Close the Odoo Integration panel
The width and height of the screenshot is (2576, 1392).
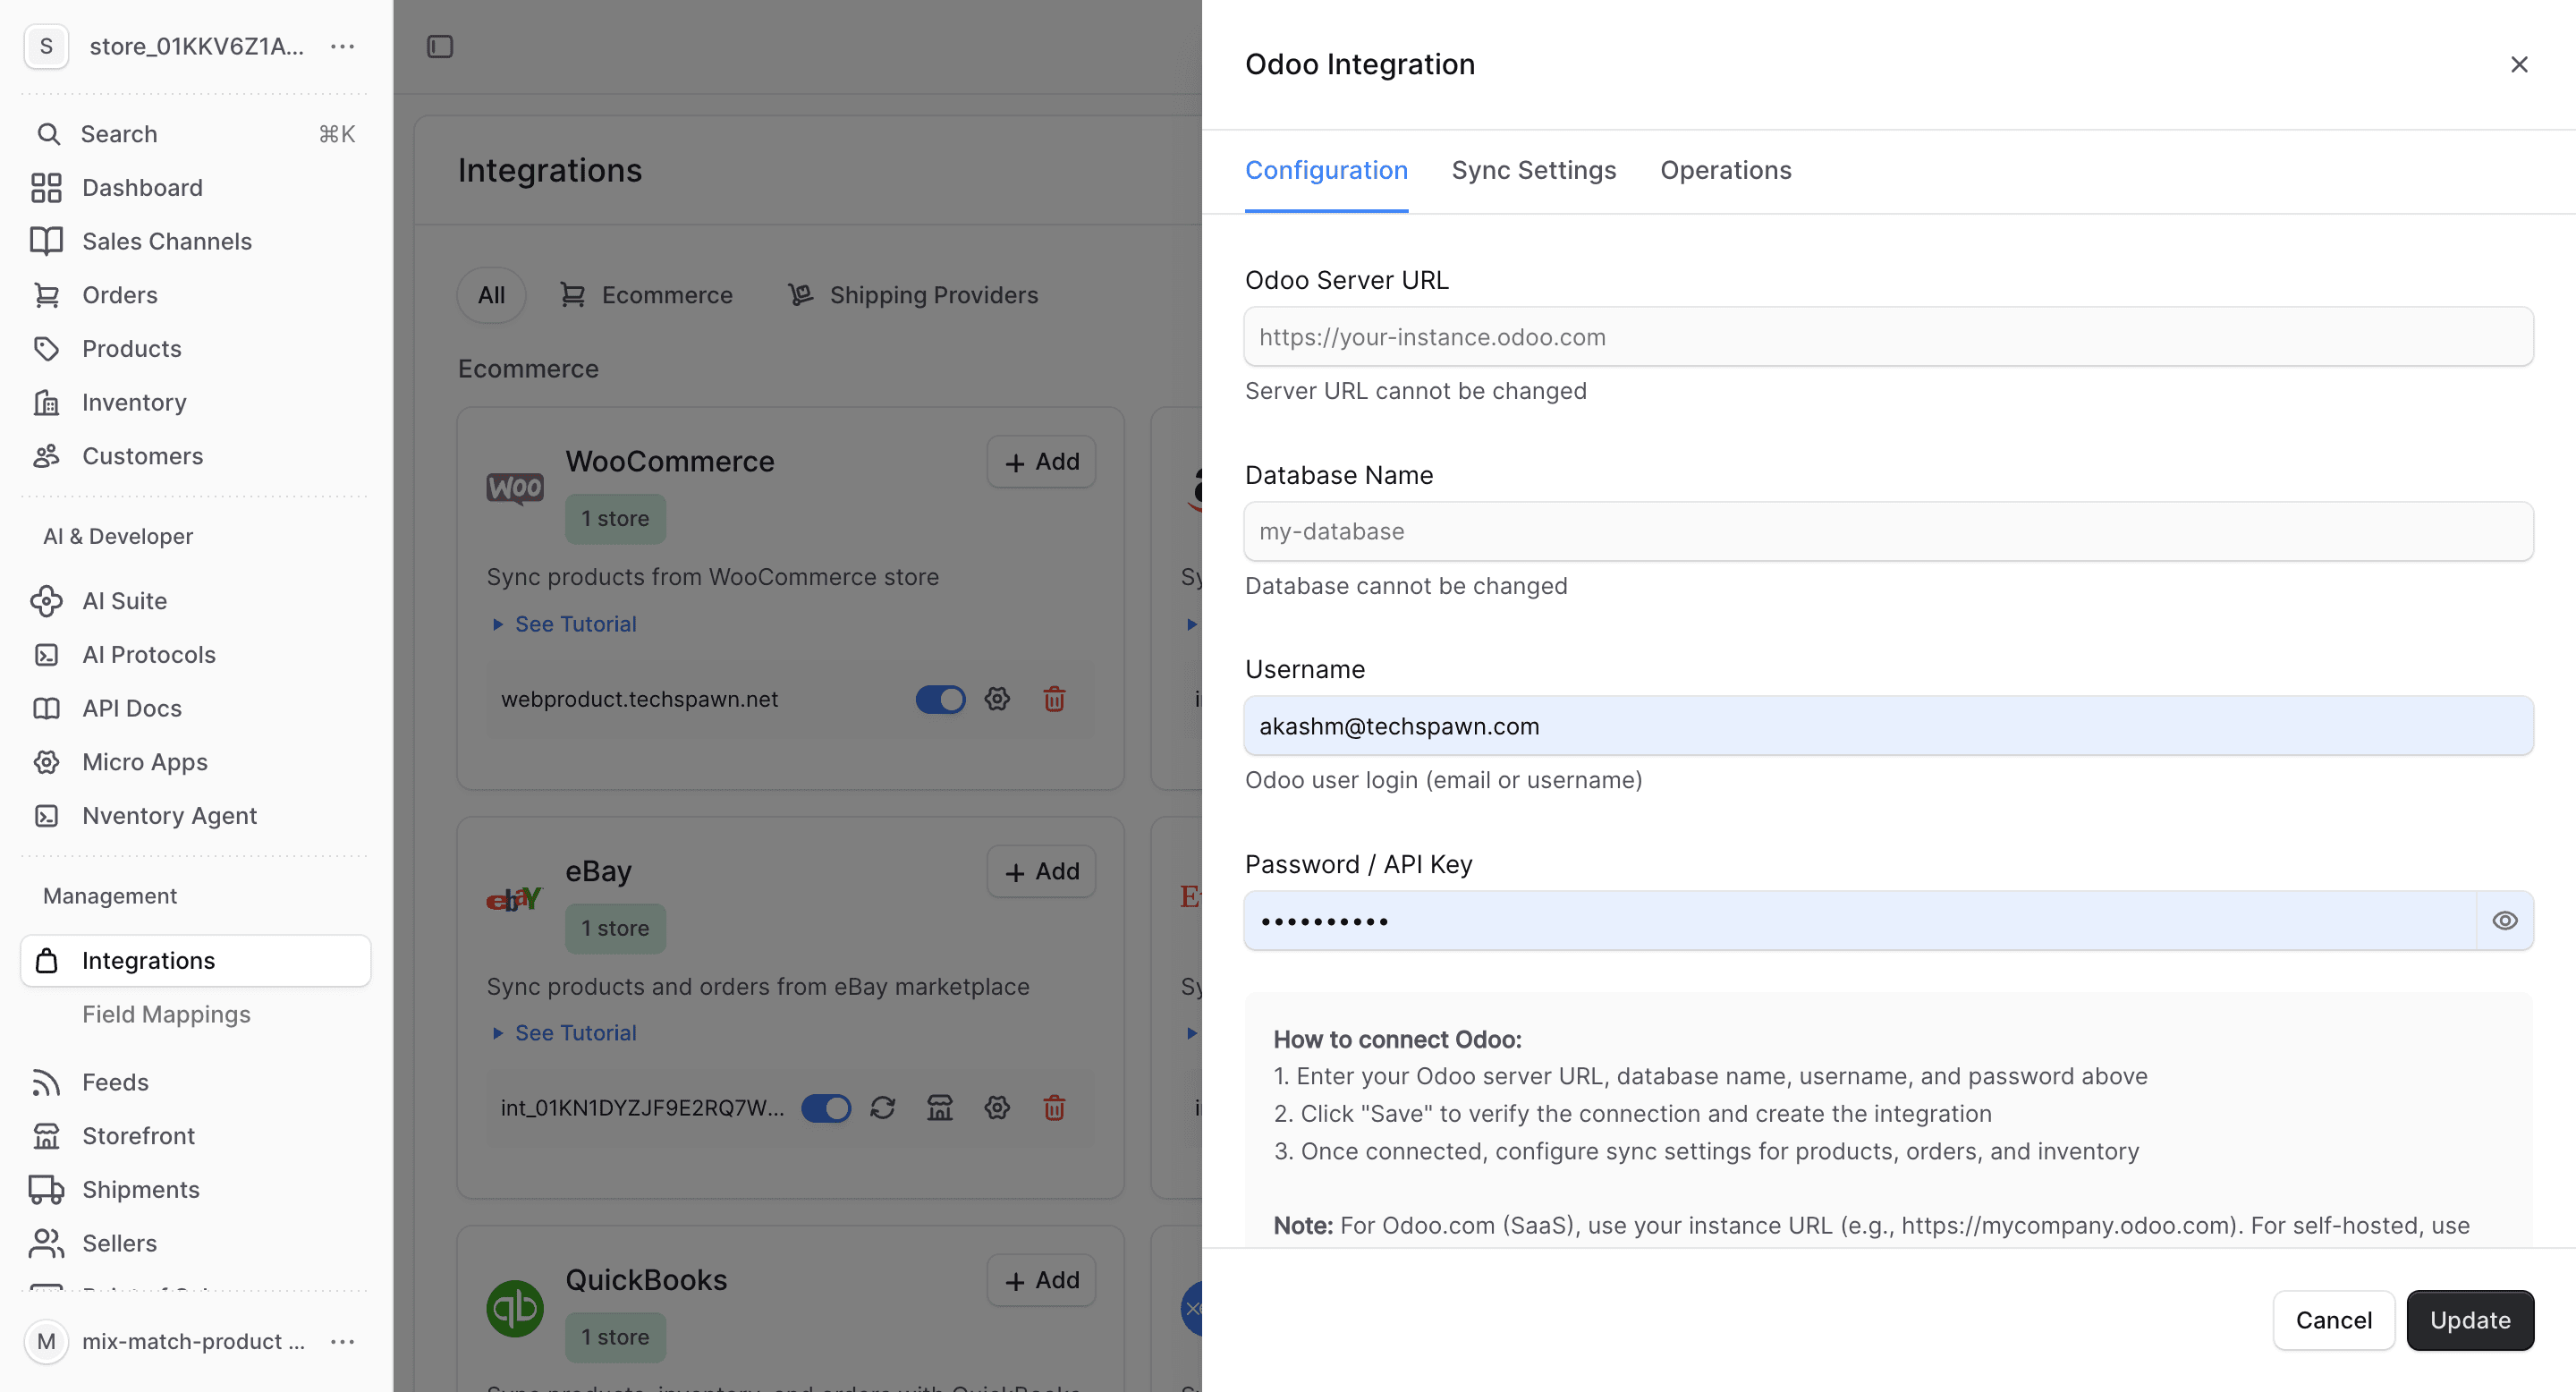point(2518,64)
